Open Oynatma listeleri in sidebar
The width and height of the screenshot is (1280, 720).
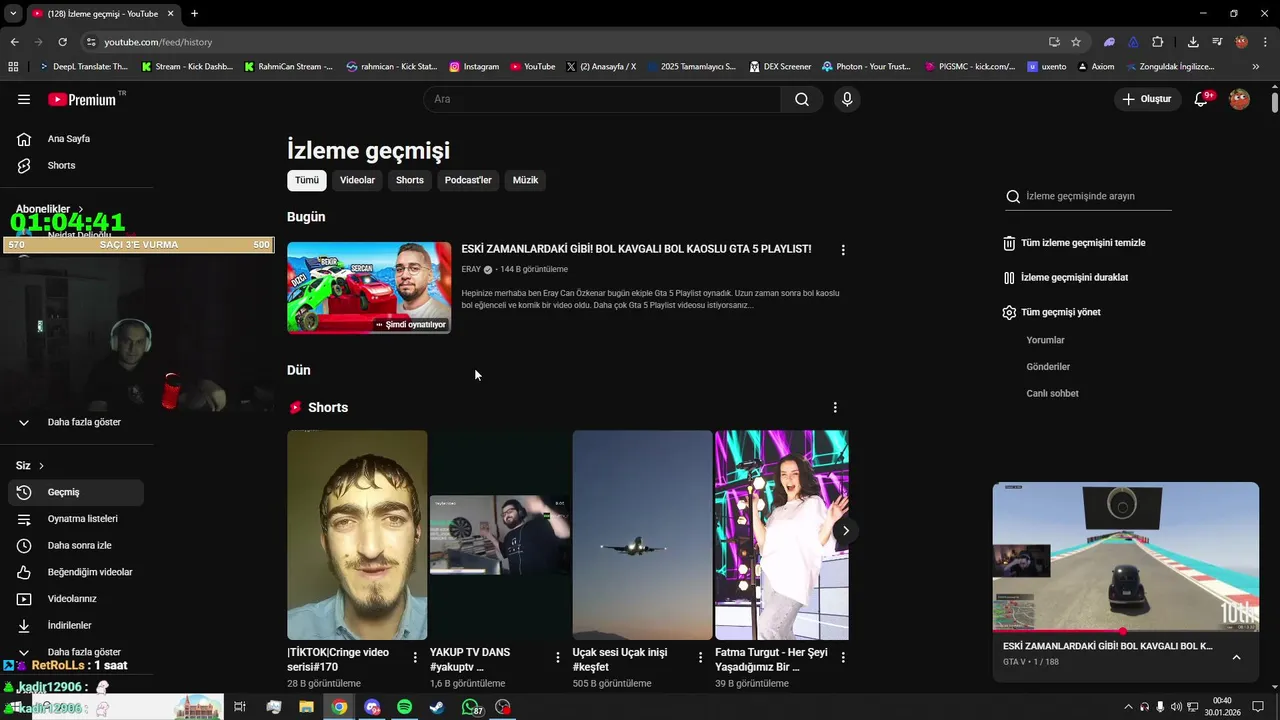point(76,519)
